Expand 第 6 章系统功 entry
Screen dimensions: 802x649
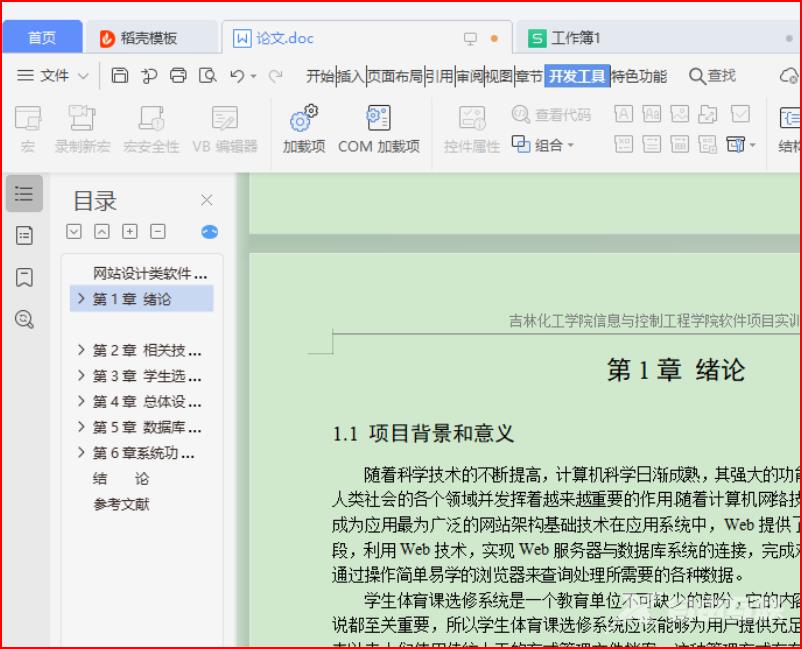point(81,452)
